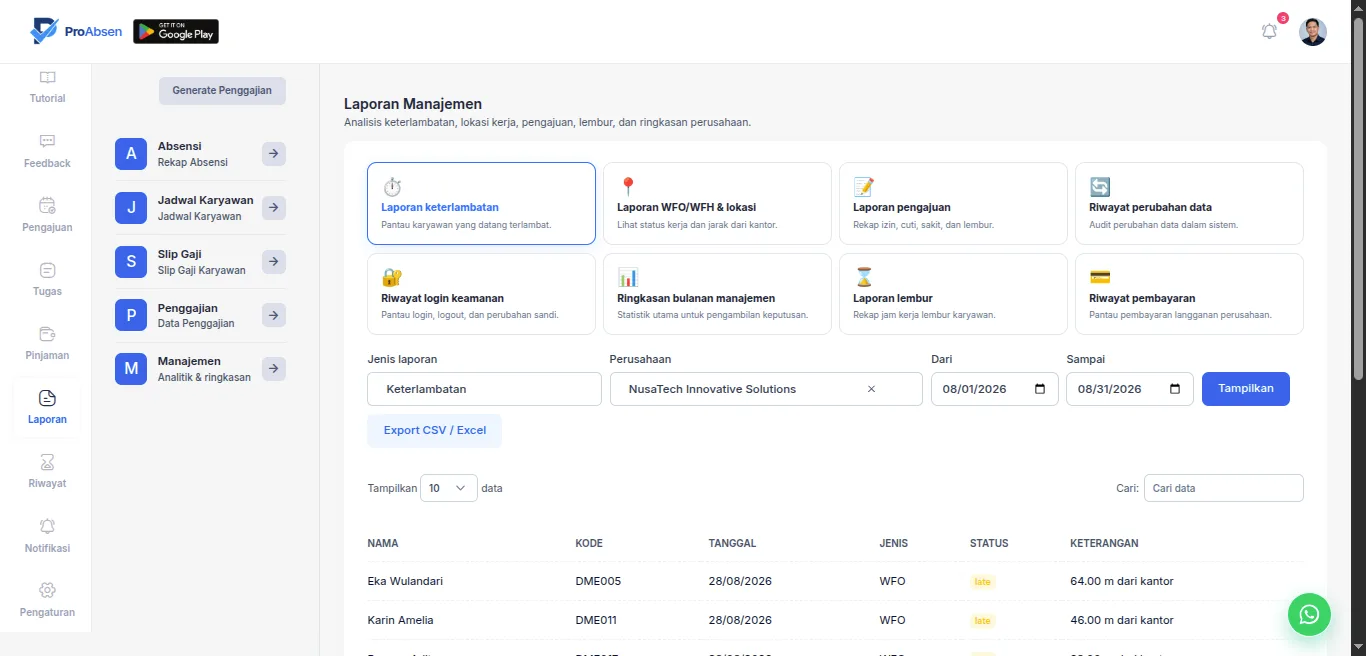The width and height of the screenshot is (1366, 656).
Task: Open Tugas in the sidebar
Action: [47, 279]
